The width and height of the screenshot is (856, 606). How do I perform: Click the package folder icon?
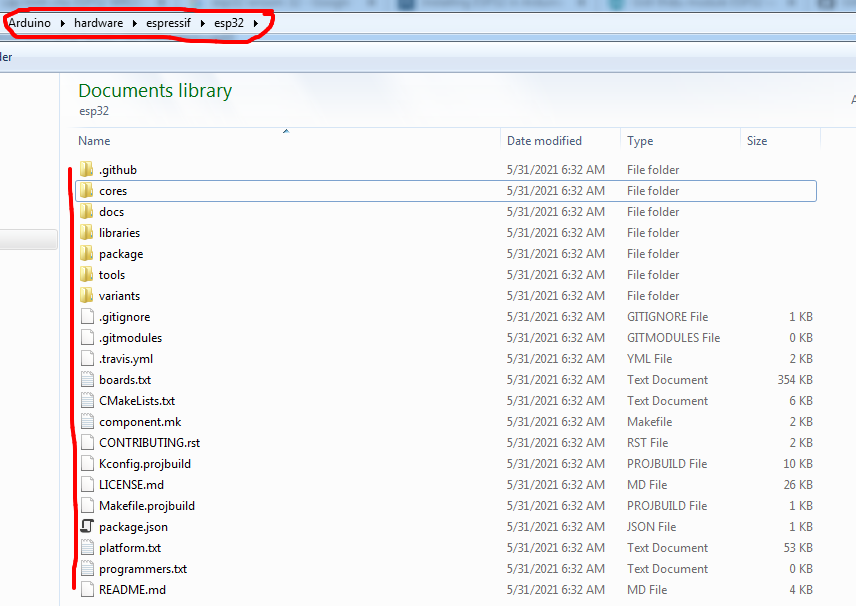87,254
